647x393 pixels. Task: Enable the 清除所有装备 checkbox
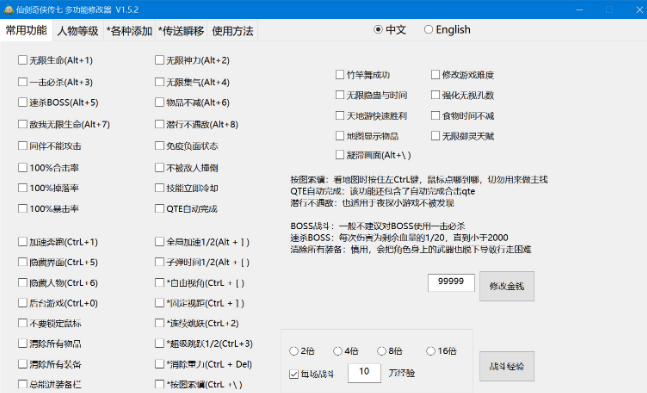tap(23, 364)
